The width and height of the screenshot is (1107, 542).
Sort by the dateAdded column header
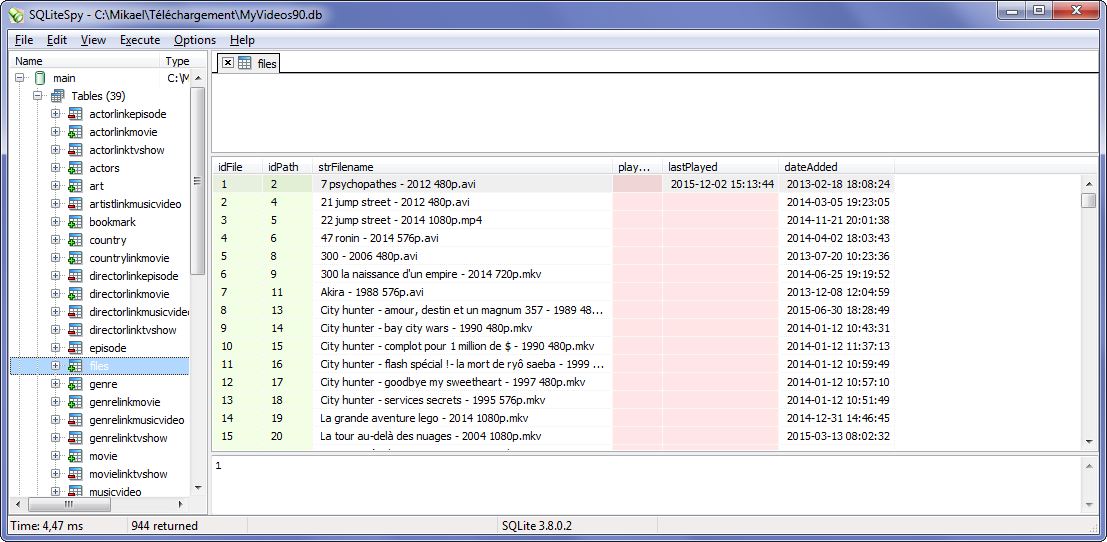click(837, 167)
